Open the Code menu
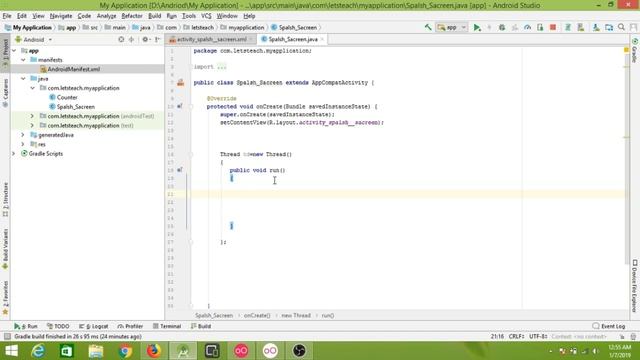The height and width of the screenshot is (360, 640). pyautogui.click(x=84, y=16)
